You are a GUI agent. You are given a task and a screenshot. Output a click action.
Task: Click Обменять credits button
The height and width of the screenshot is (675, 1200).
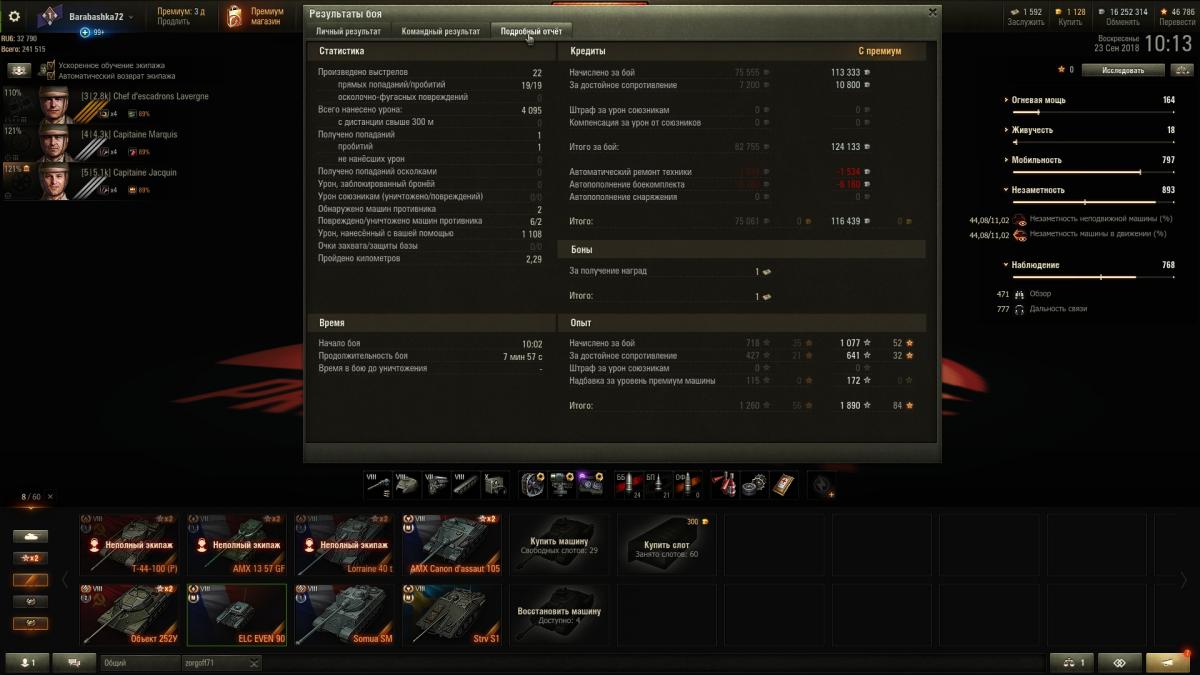click(x=1123, y=22)
